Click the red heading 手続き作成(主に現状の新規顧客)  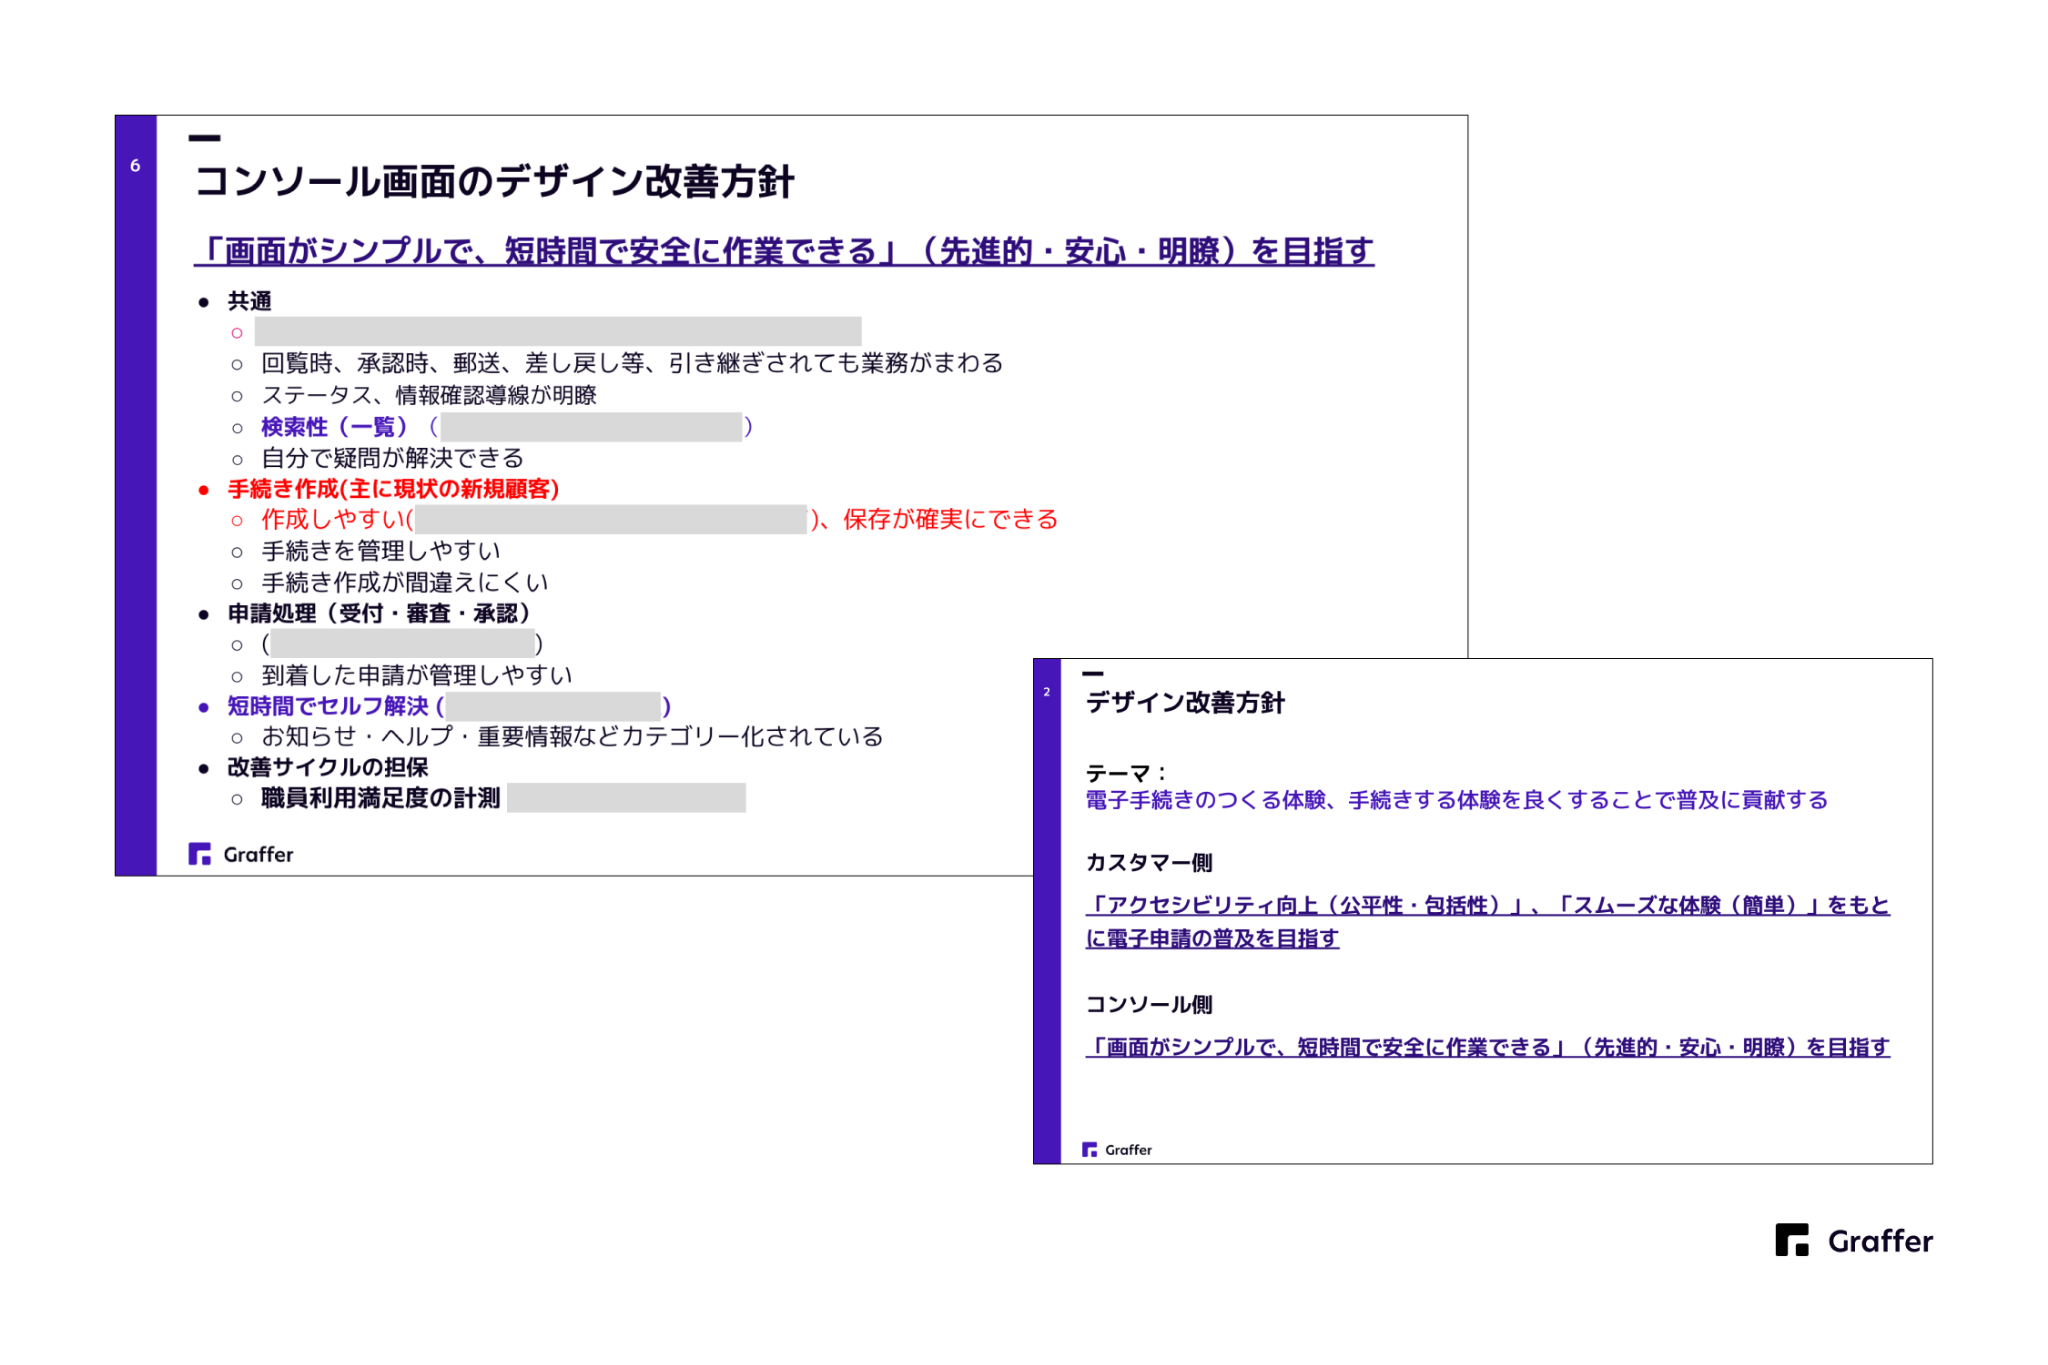(393, 489)
